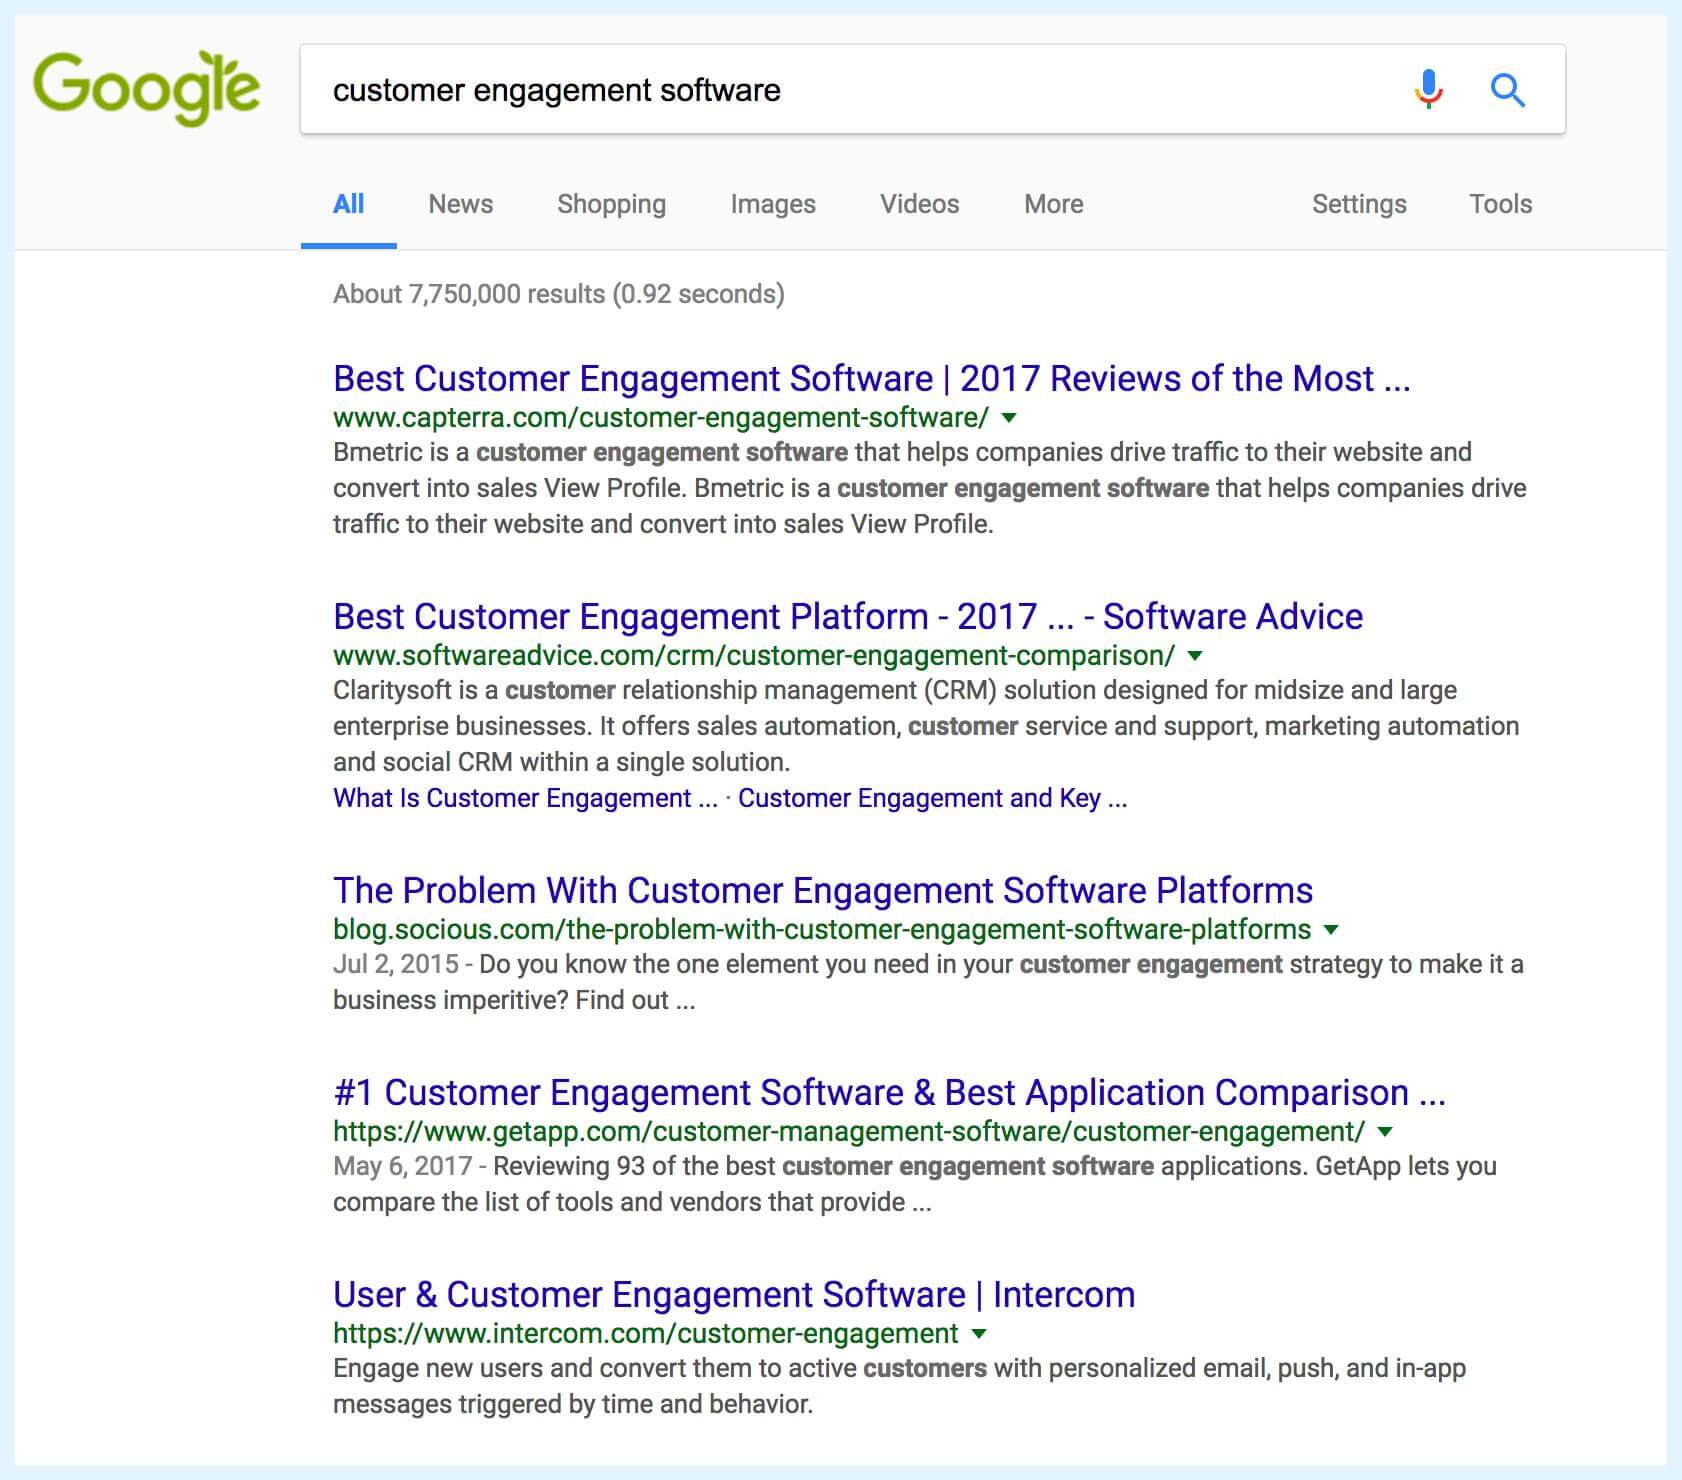Open the search Tools menu

[1500, 204]
